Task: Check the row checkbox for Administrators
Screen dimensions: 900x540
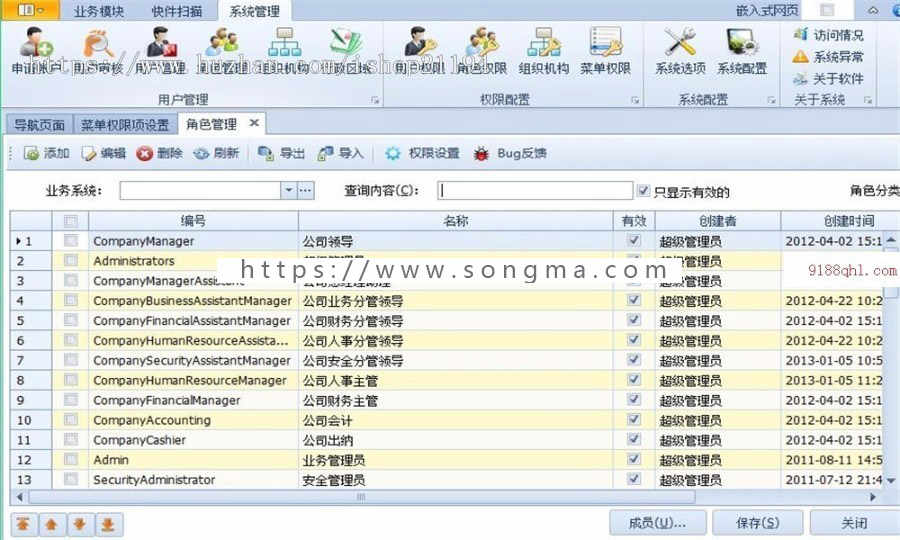Action: click(x=71, y=261)
